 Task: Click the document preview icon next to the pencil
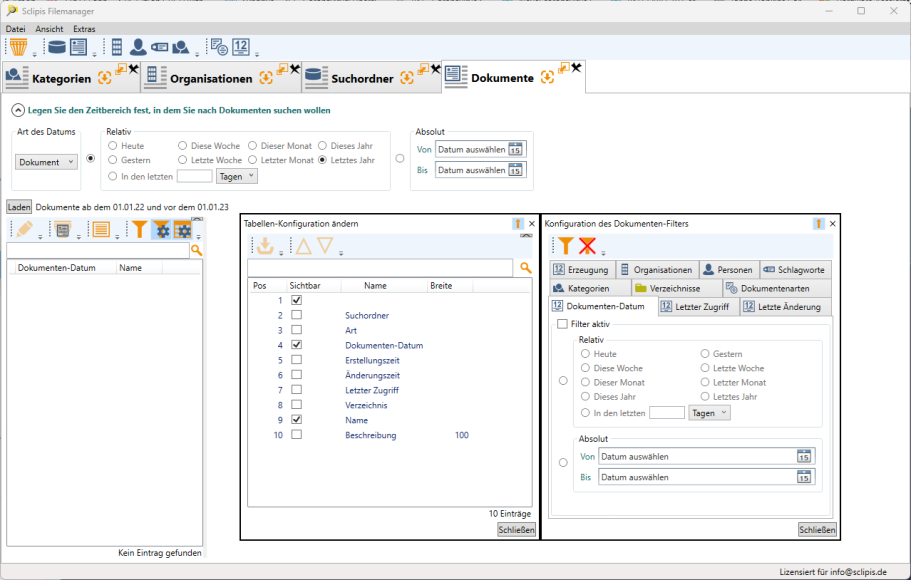(x=63, y=230)
